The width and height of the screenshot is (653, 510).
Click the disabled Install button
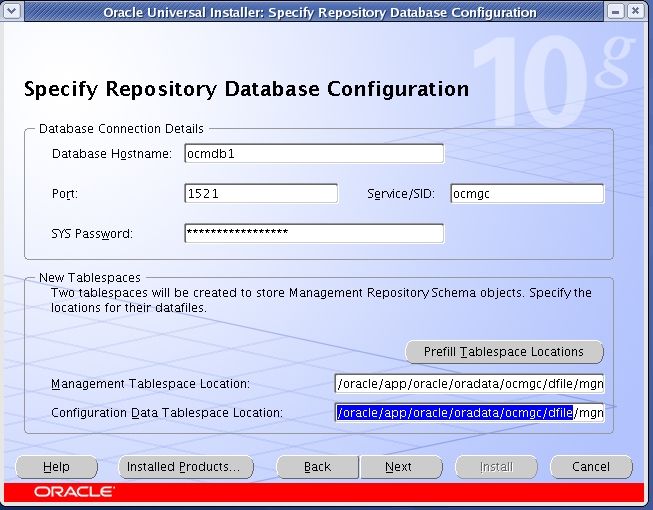point(496,467)
